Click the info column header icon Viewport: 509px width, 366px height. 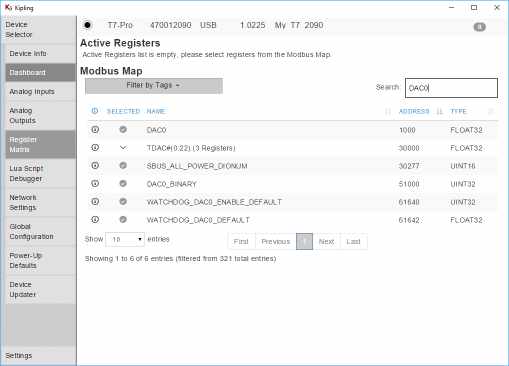coord(95,111)
